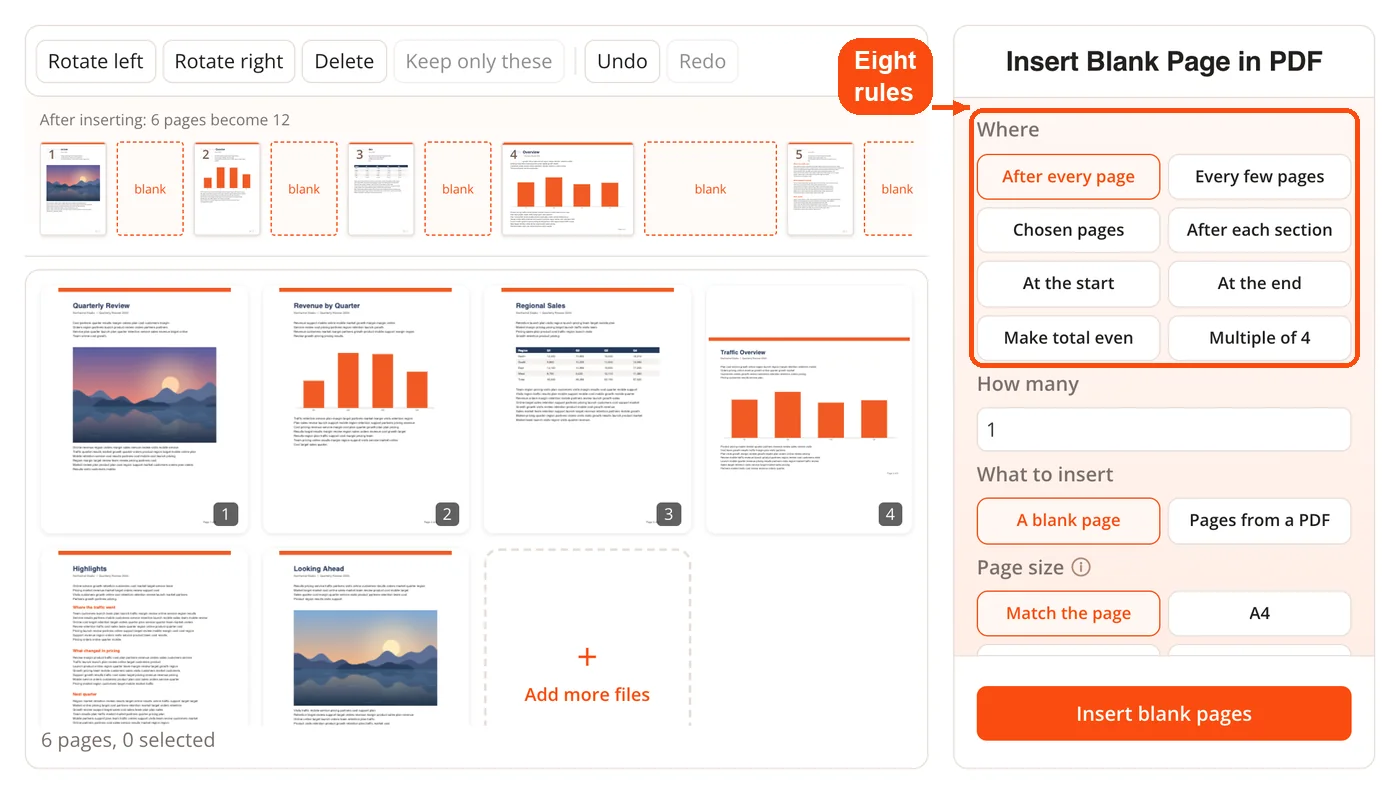
Task: Select the Regional Sales page 3 thumbnail
Action: pos(587,409)
